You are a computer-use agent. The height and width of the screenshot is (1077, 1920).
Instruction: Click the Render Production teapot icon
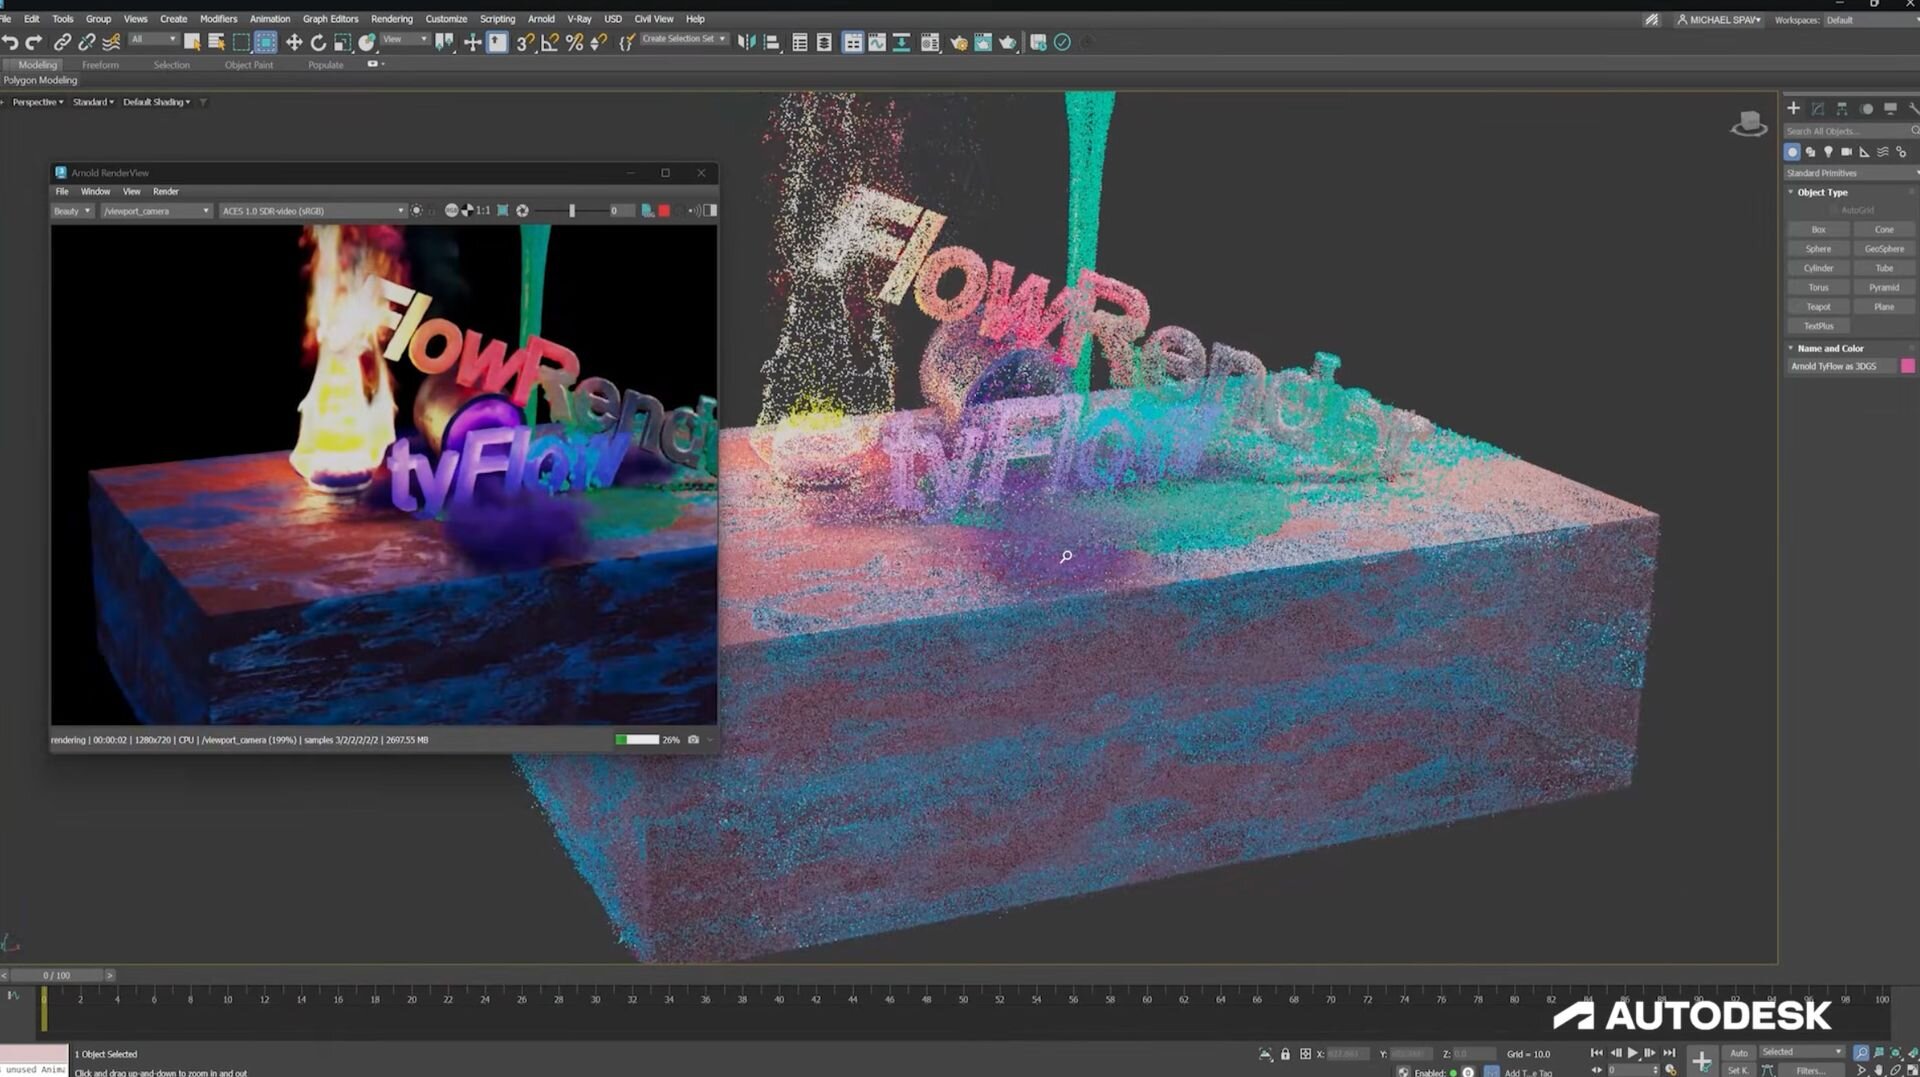1008,42
